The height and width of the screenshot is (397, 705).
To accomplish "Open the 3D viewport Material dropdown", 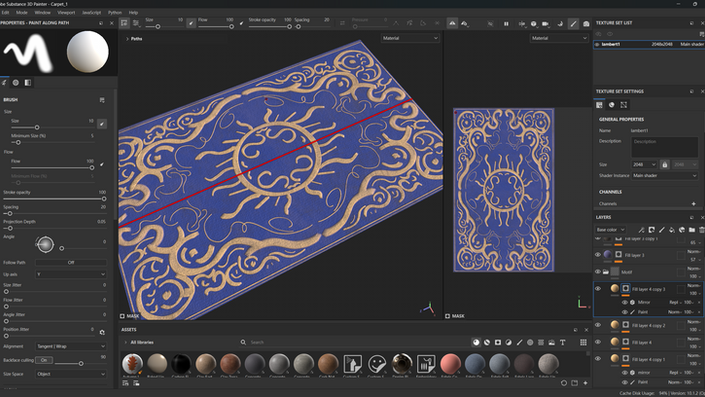I will tap(410, 38).
